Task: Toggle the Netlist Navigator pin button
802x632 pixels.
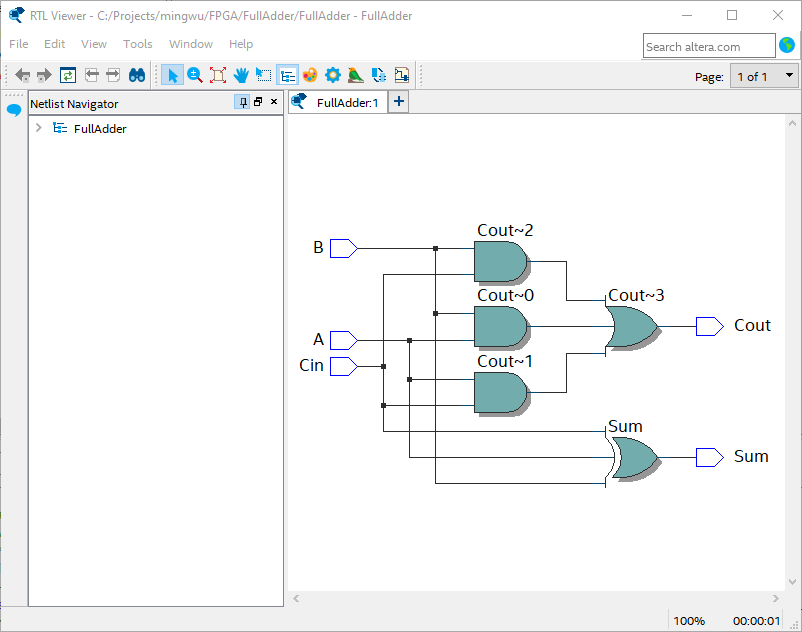Action: click(243, 102)
